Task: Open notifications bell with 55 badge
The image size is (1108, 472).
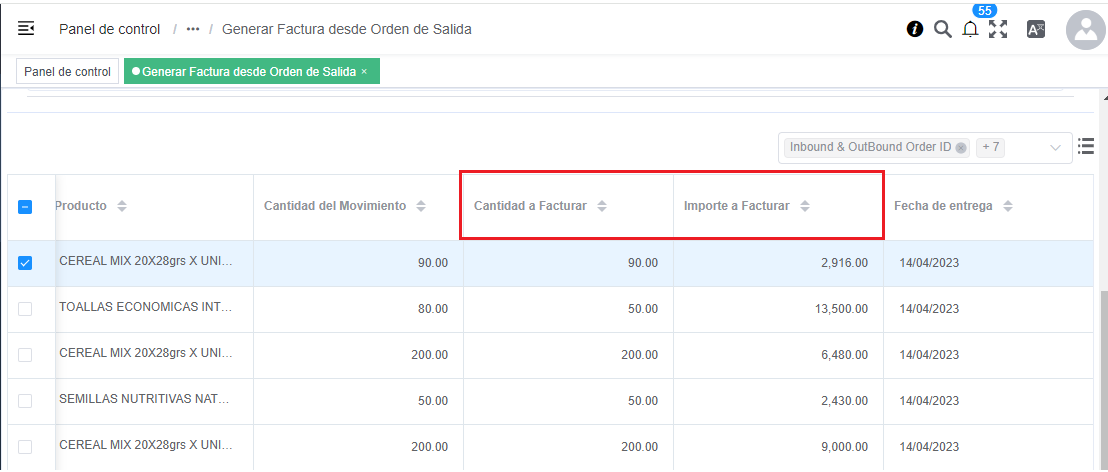Action: click(x=970, y=29)
